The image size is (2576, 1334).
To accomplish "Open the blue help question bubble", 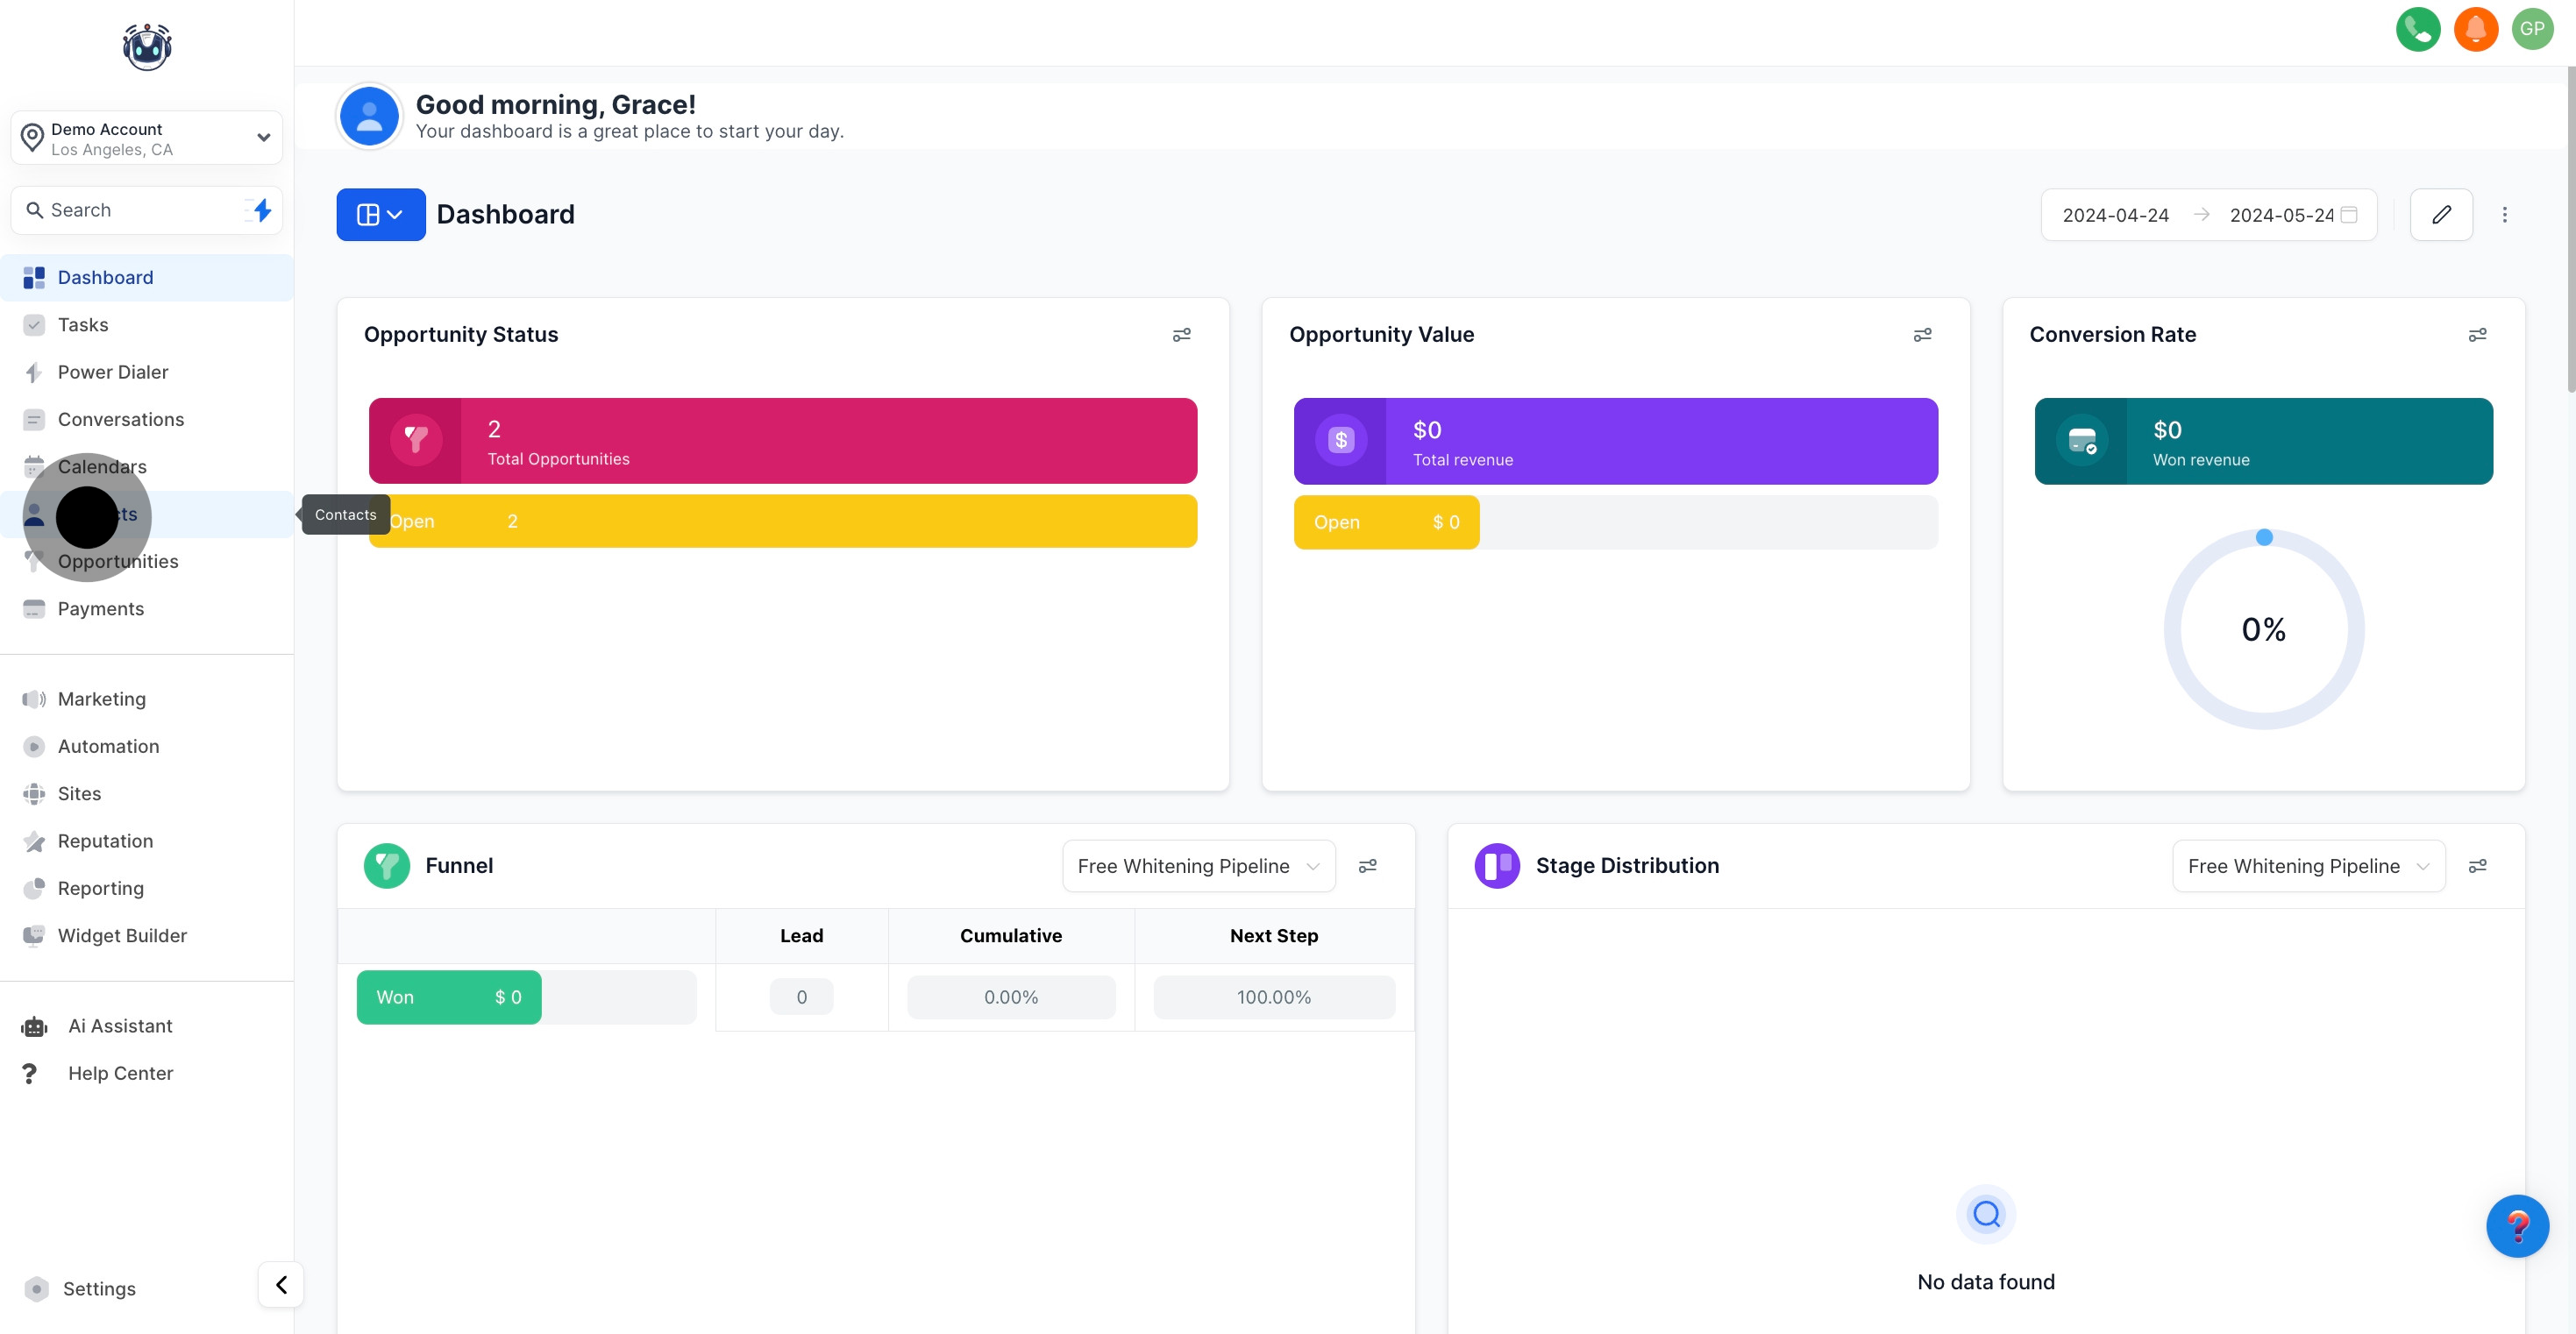I will pos(2516,1226).
